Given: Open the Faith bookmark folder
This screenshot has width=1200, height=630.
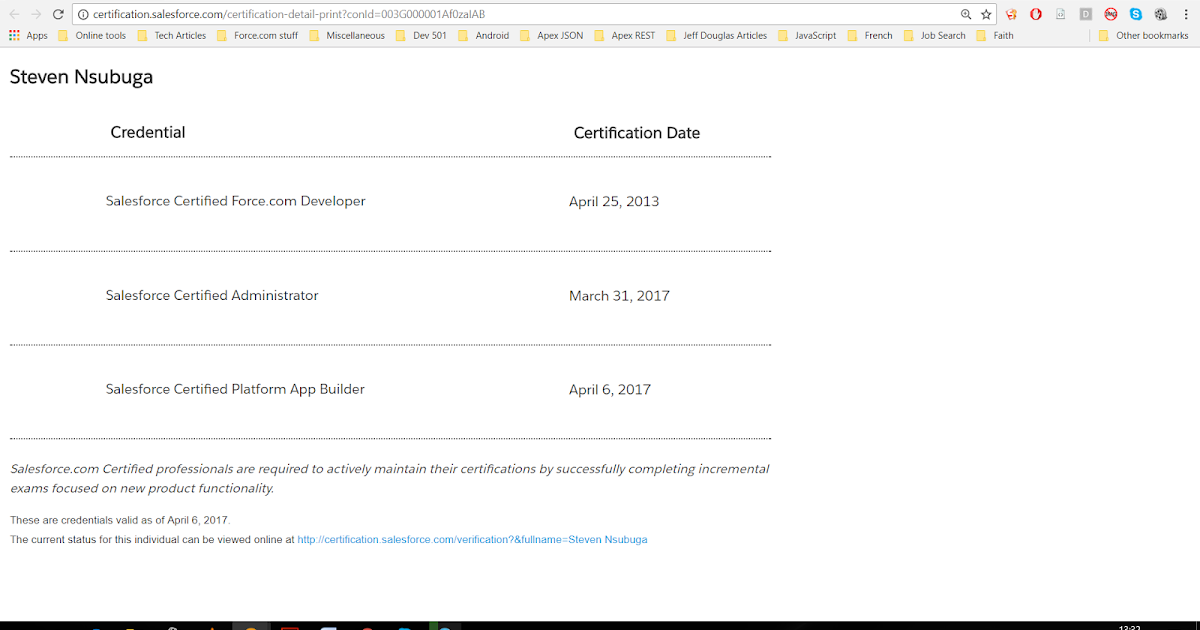Looking at the screenshot, I should [x=996, y=35].
